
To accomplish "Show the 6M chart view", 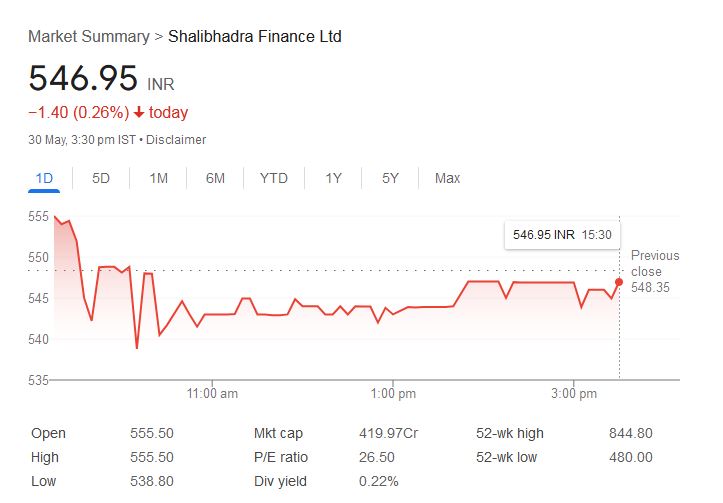I will (x=215, y=178).
